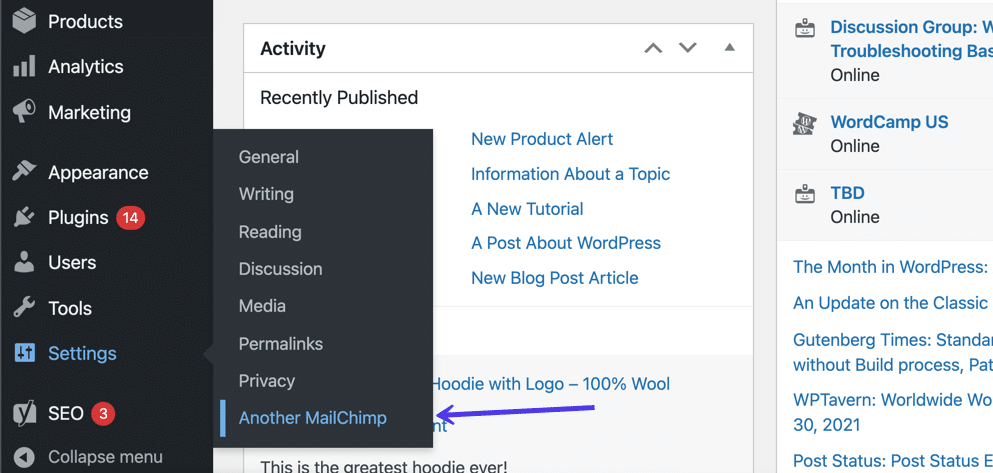Click the Products box icon in sidebar

24,21
